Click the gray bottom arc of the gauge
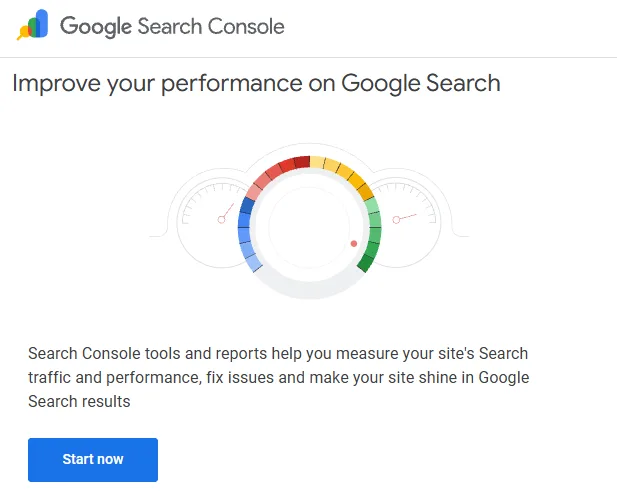Viewport: 617px width, 491px height. [x=309, y=289]
